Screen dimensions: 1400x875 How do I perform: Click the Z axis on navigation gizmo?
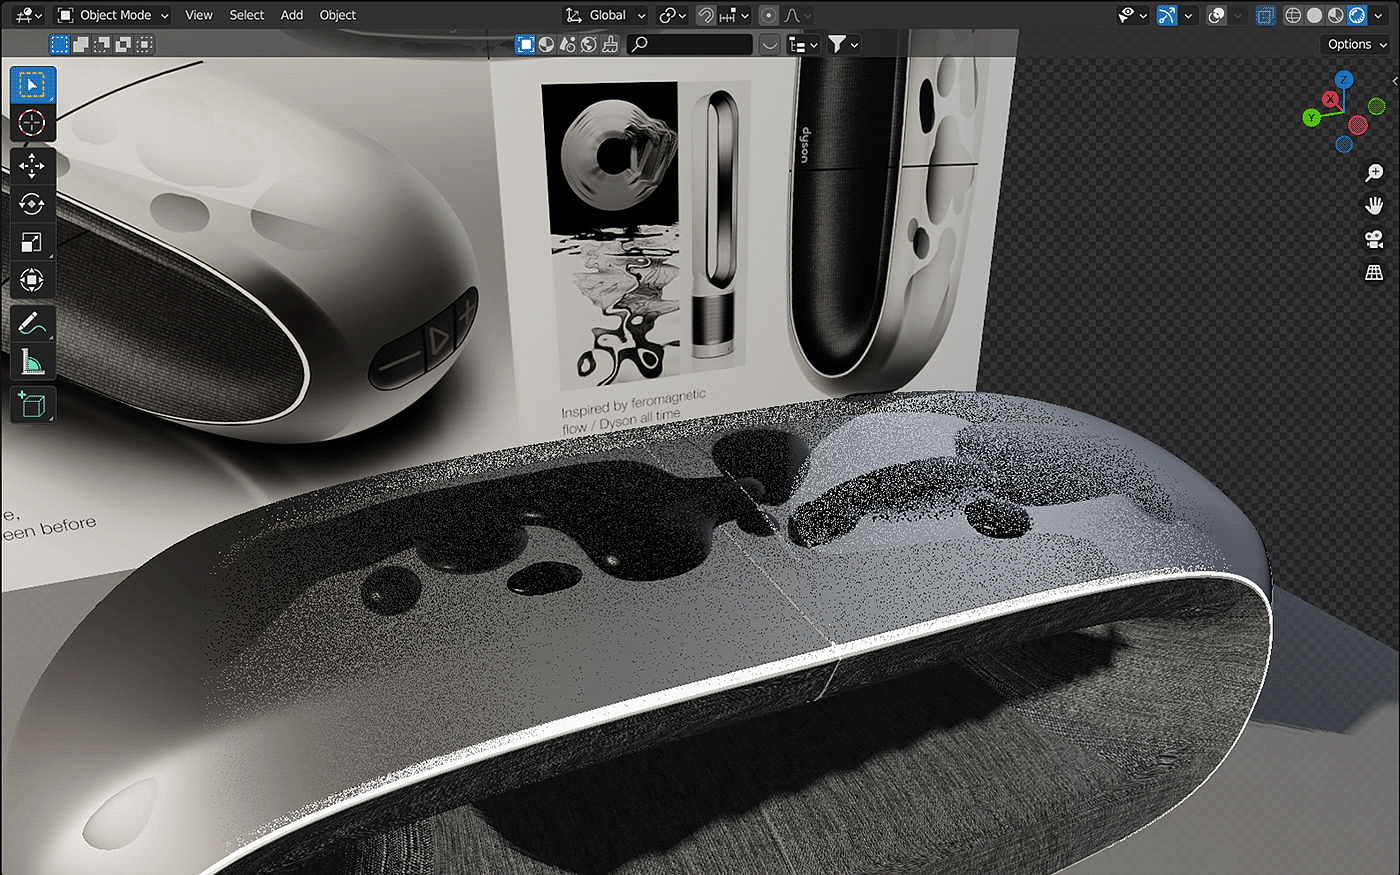pos(1345,79)
